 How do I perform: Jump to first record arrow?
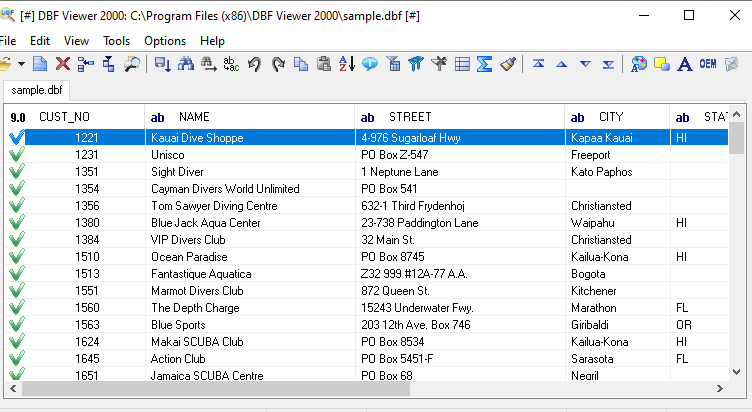[539, 63]
